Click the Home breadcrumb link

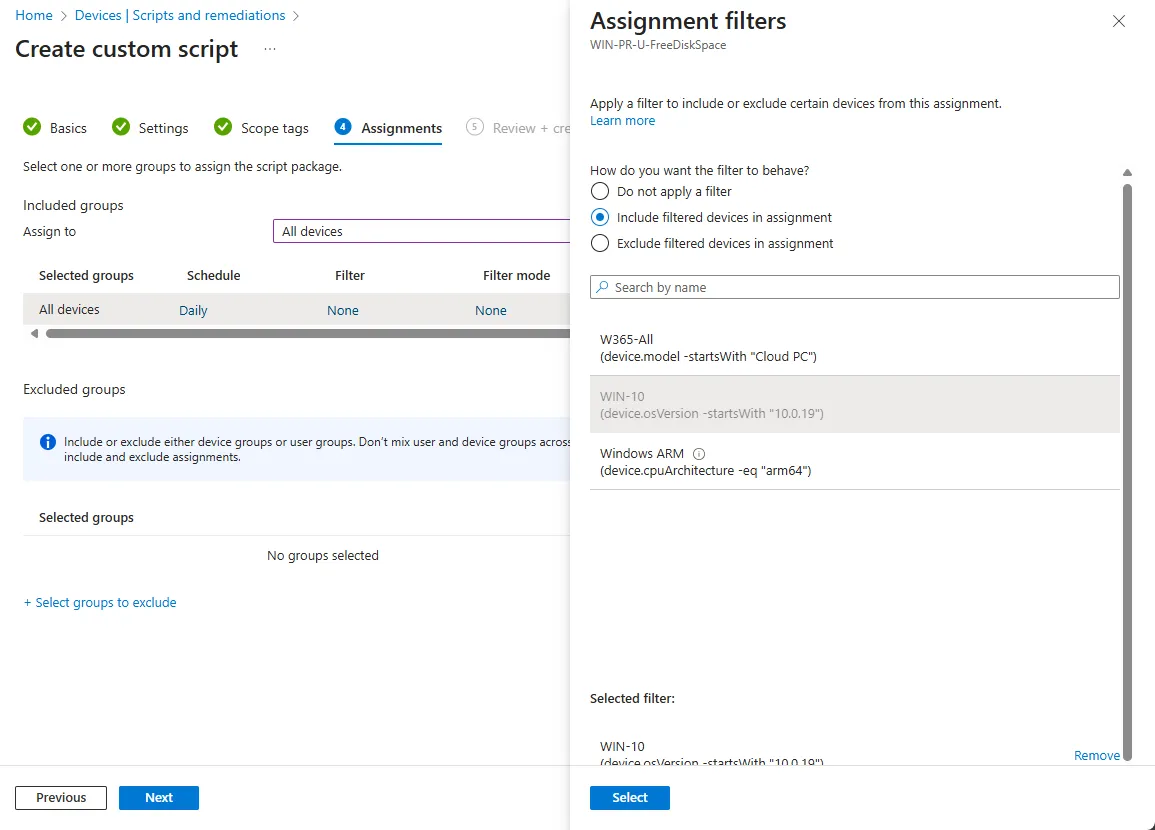[x=34, y=15]
